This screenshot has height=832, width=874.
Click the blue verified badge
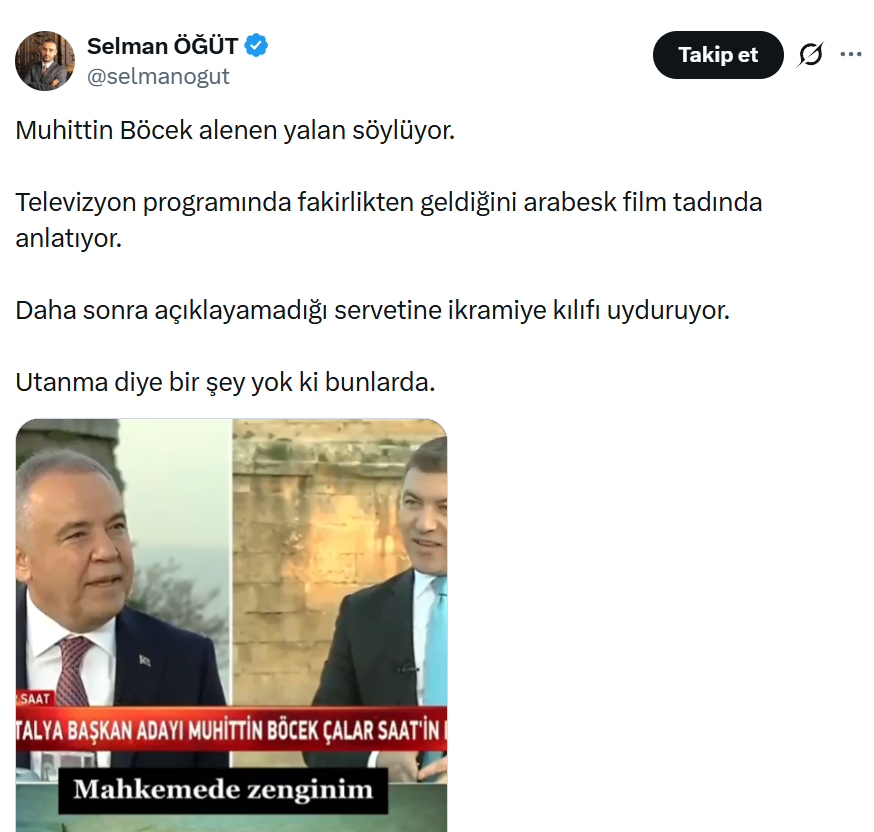point(256,46)
